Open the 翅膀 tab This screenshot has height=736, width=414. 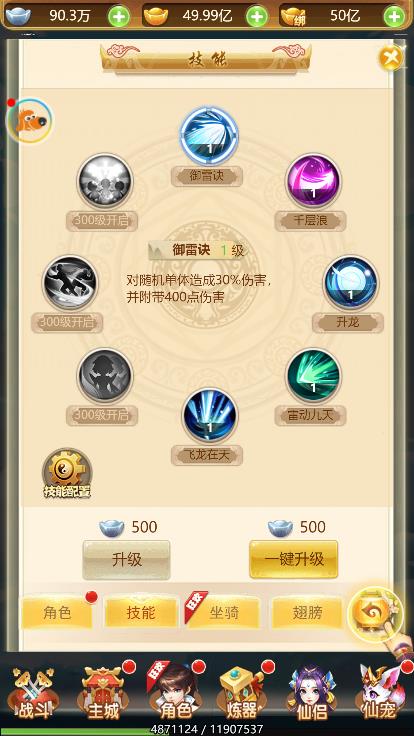pyautogui.click(x=307, y=613)
